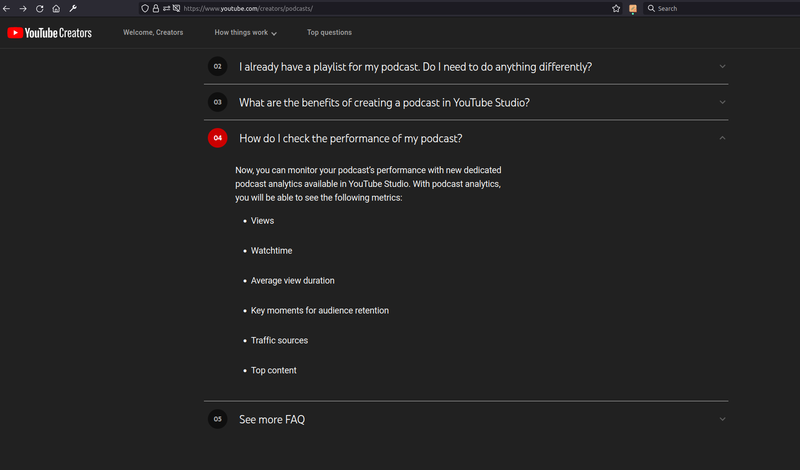Go to the browser home page
The width and height of the screenshot is (800, 470).
[56, 8]
